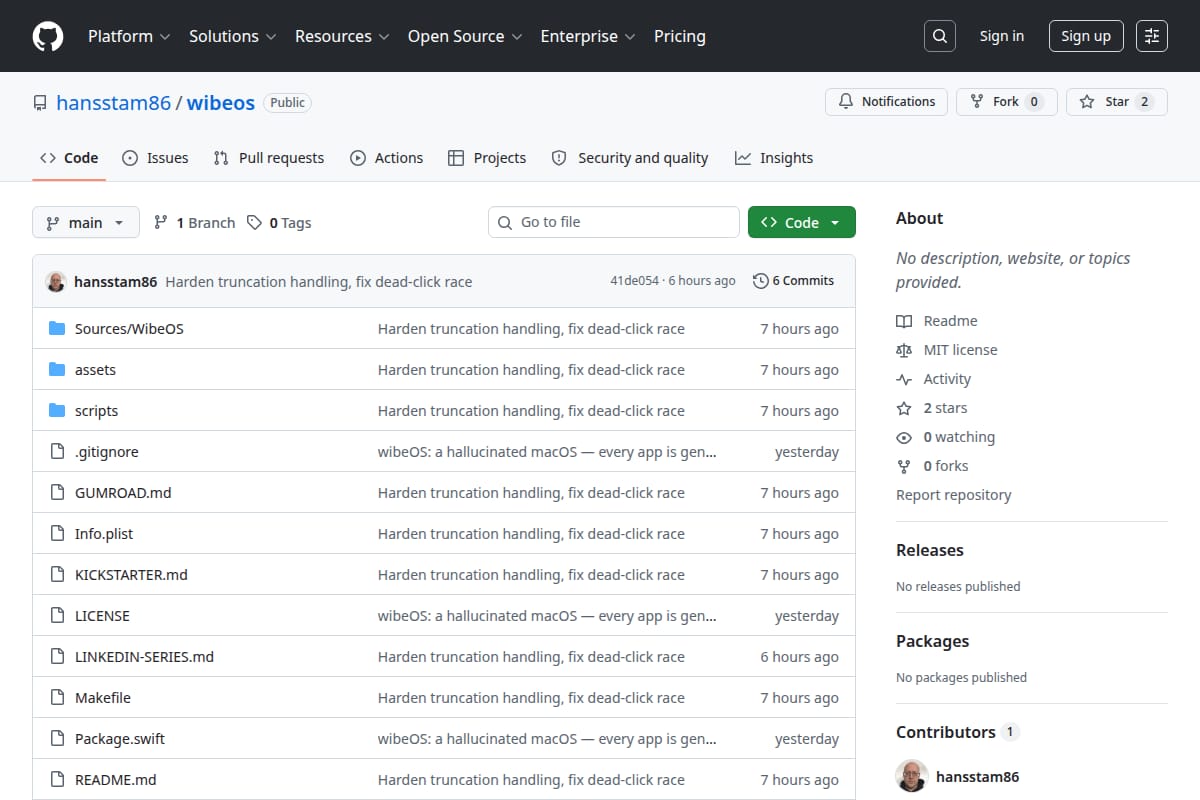Expand the Enterprise menu
This screenshot has width=1200, height=800.
[588, 36]
